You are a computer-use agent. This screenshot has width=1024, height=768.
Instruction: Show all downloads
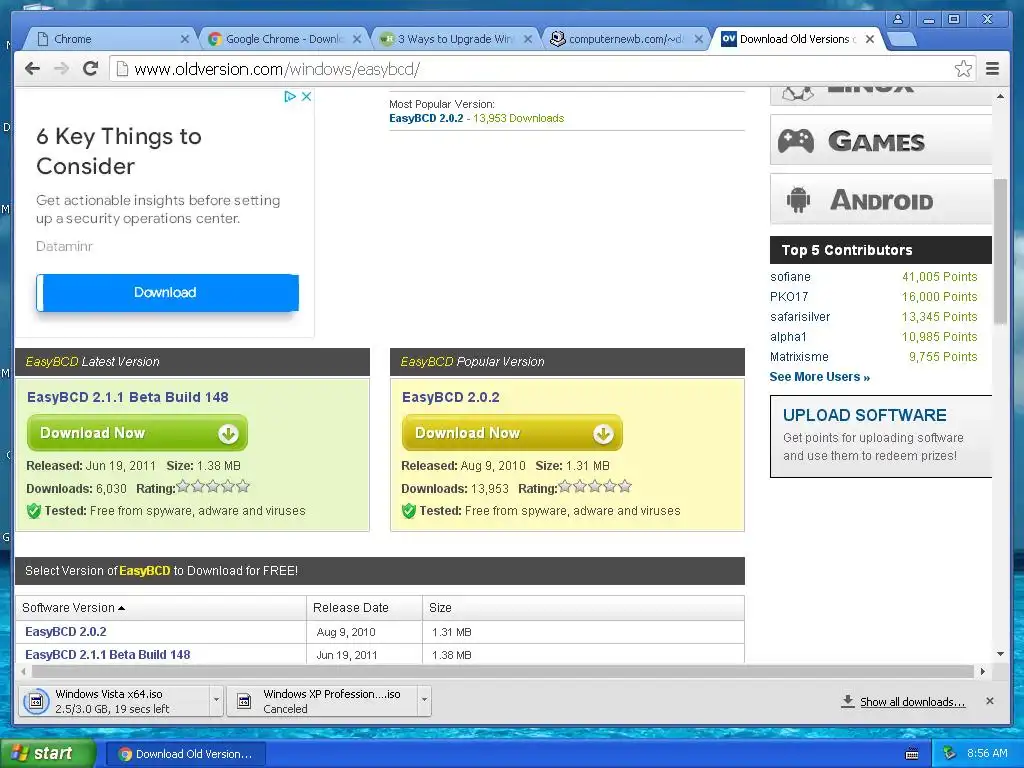pos(912,701)
